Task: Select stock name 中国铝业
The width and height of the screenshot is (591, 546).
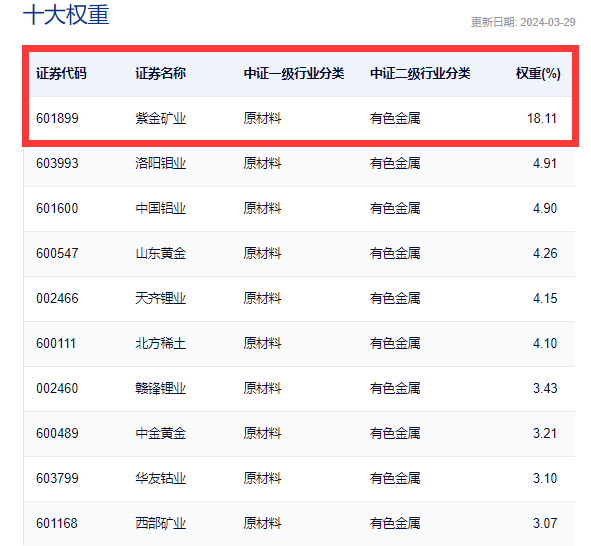Action: click(161, 208)
